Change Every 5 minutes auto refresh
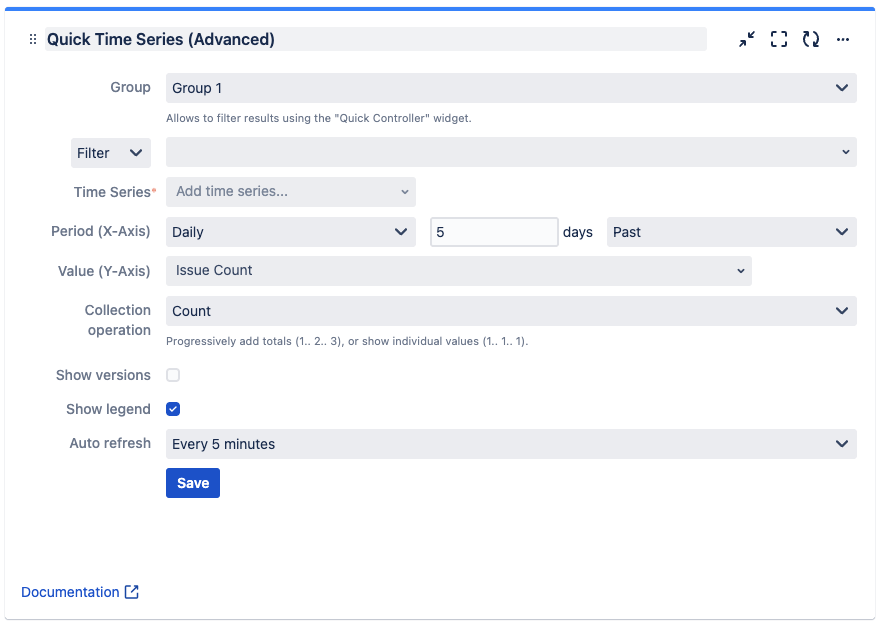Screen dimensions: 880x625 coord(511,444)
